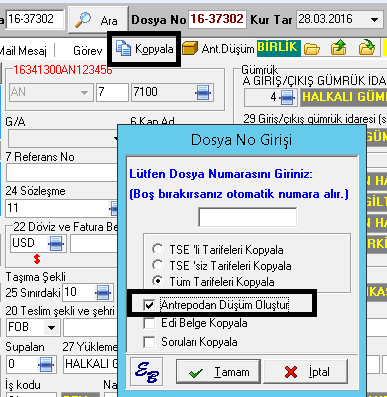Click the 27 Yükleme HALKALI field
387x397 pixels.
click(x=91, y=364)
